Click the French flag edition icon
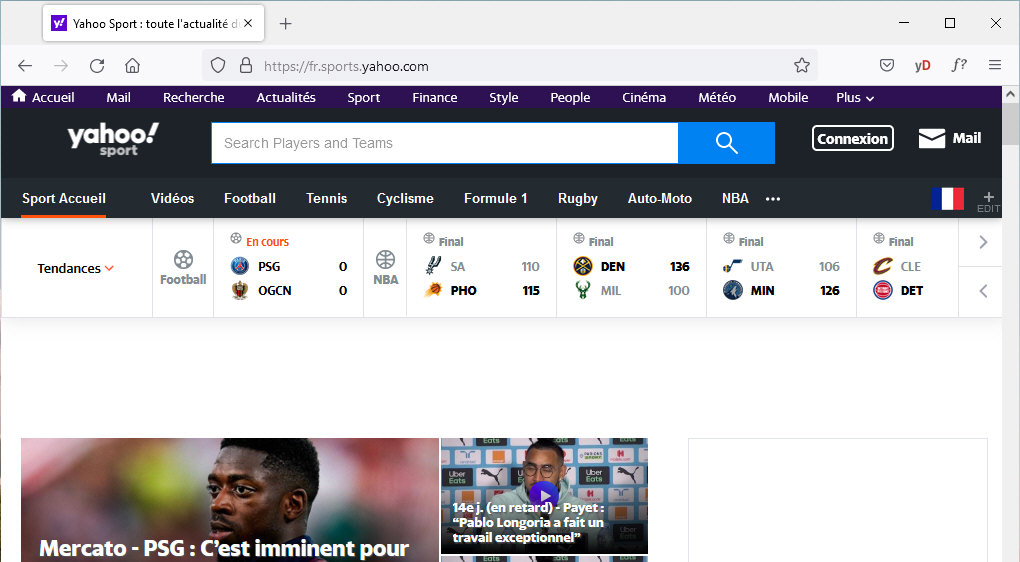 tap(947, 198)
